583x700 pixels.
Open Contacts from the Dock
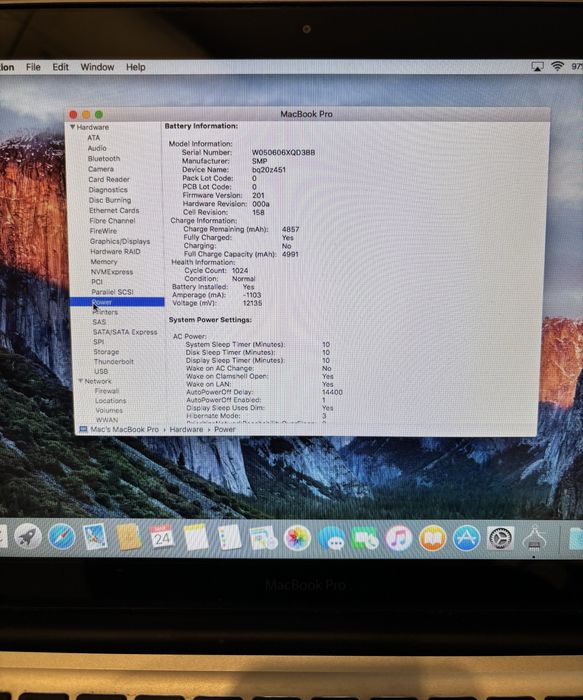tap(129, 536)
